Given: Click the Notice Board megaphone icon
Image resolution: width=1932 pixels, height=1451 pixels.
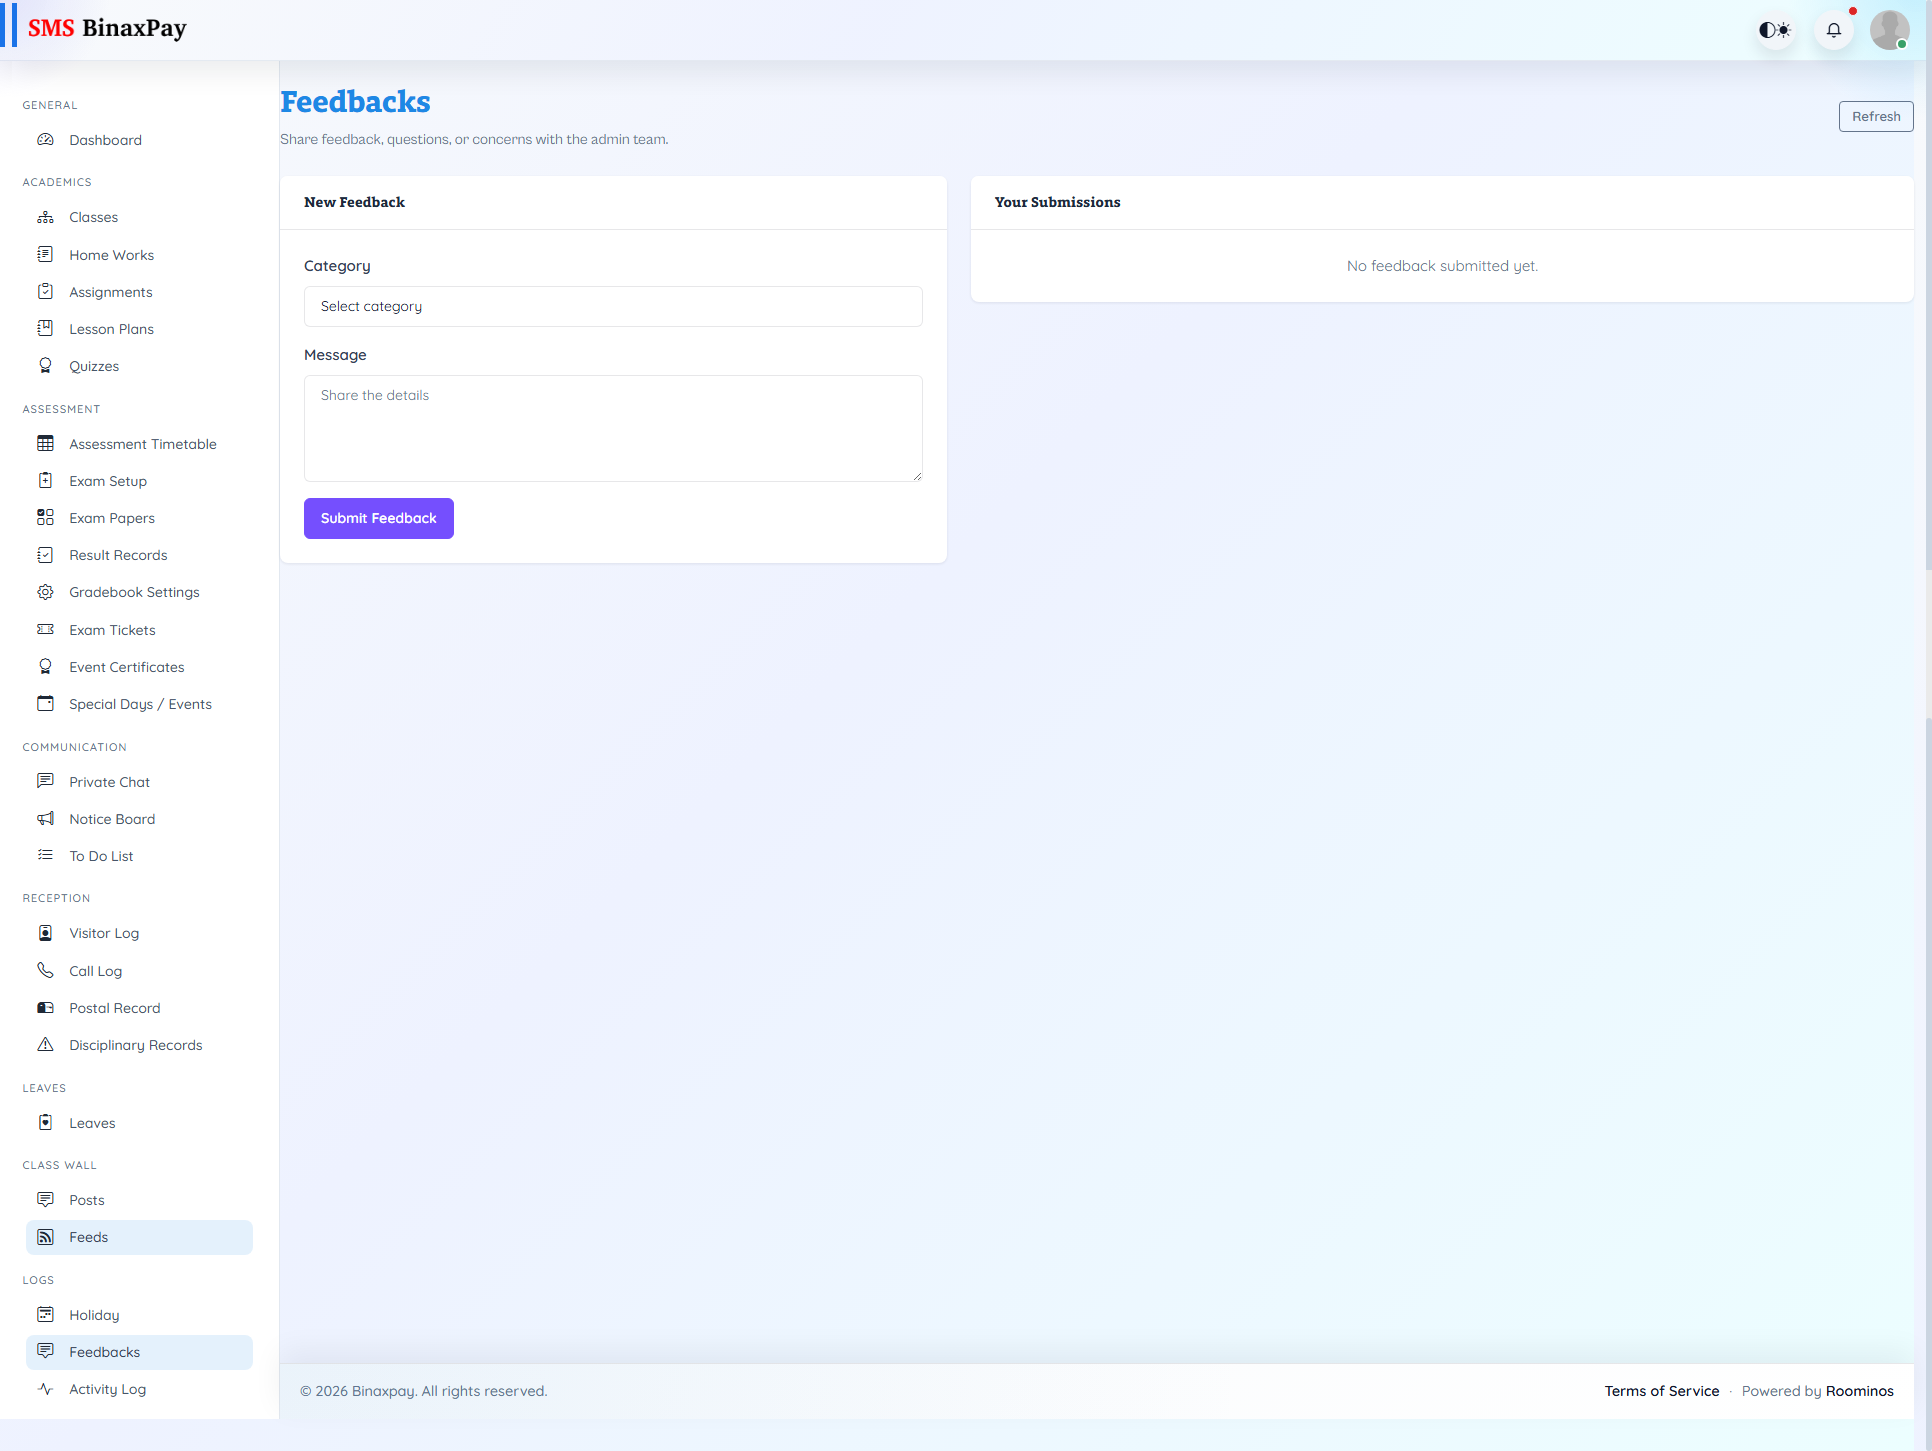Looking at the screenshot, I should tap(46, 818).
